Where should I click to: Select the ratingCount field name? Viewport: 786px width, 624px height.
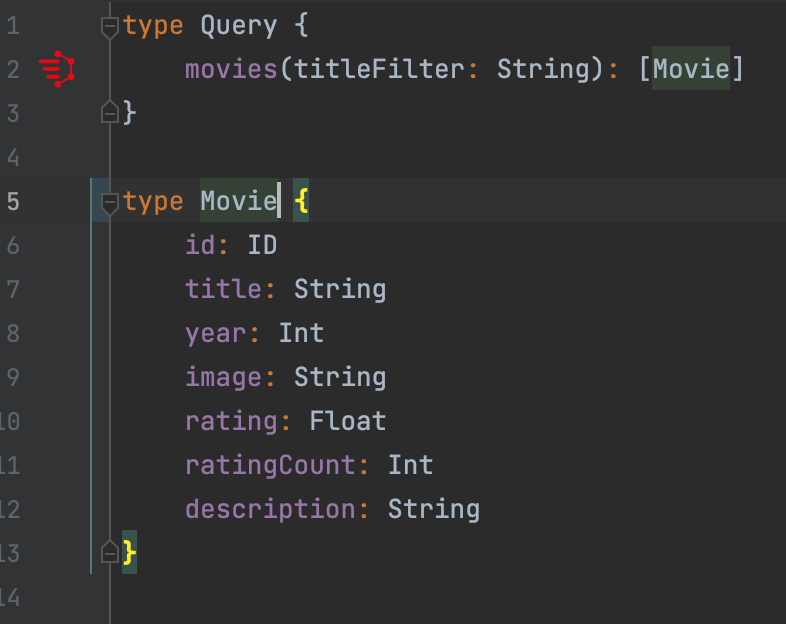270,465
